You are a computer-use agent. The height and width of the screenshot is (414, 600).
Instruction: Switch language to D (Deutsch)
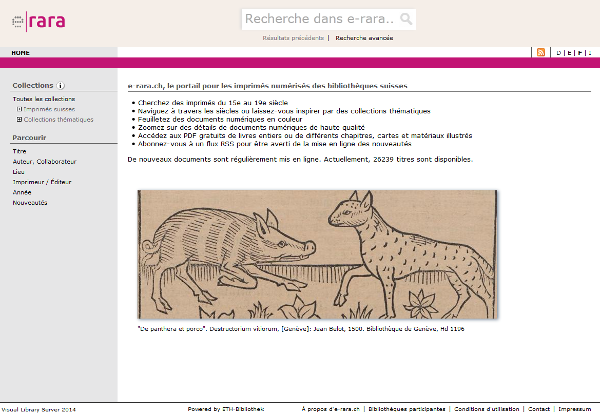(559, 53)
